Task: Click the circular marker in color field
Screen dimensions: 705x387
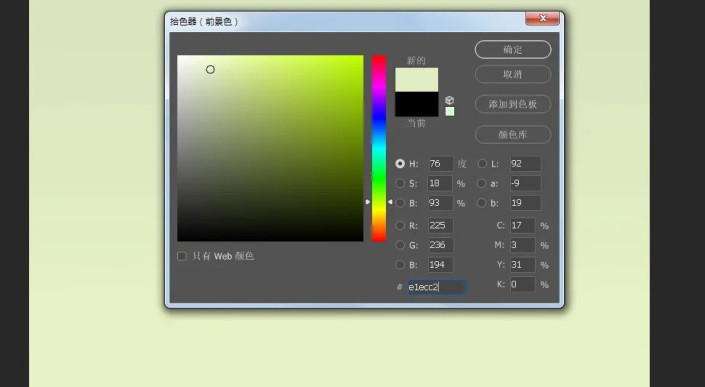Action: [x=210, y=69]
